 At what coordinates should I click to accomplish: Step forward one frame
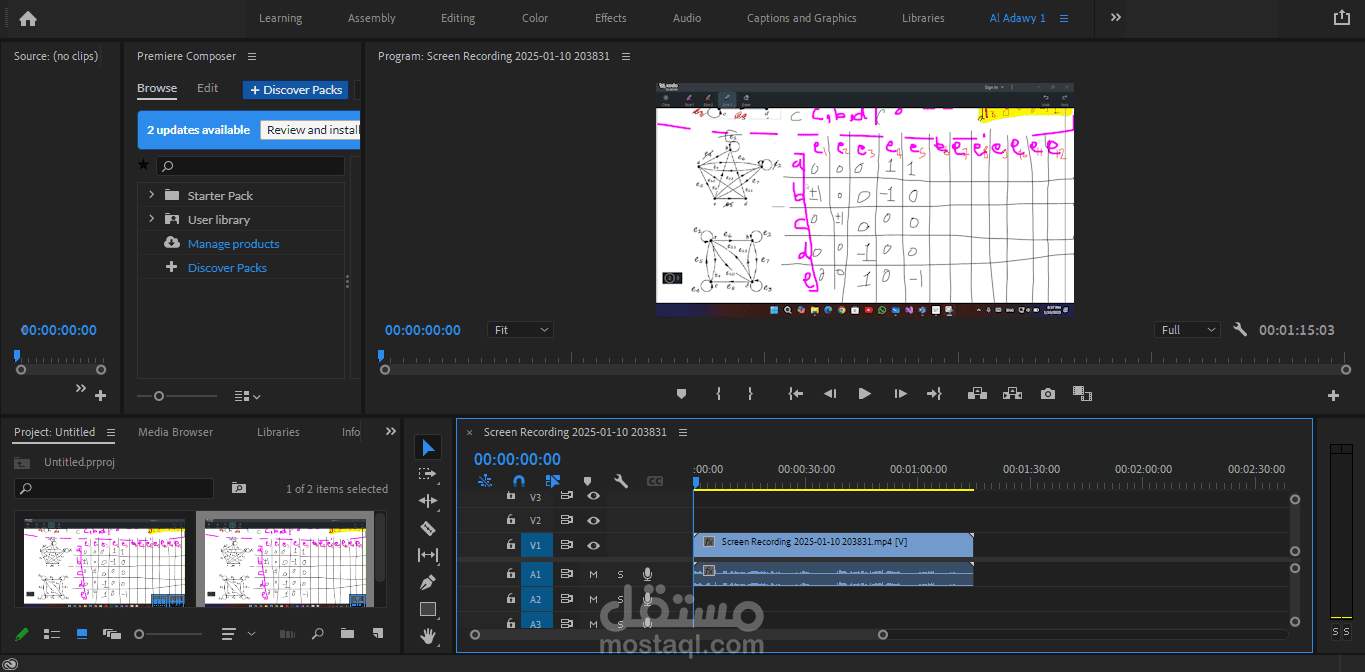900,394
